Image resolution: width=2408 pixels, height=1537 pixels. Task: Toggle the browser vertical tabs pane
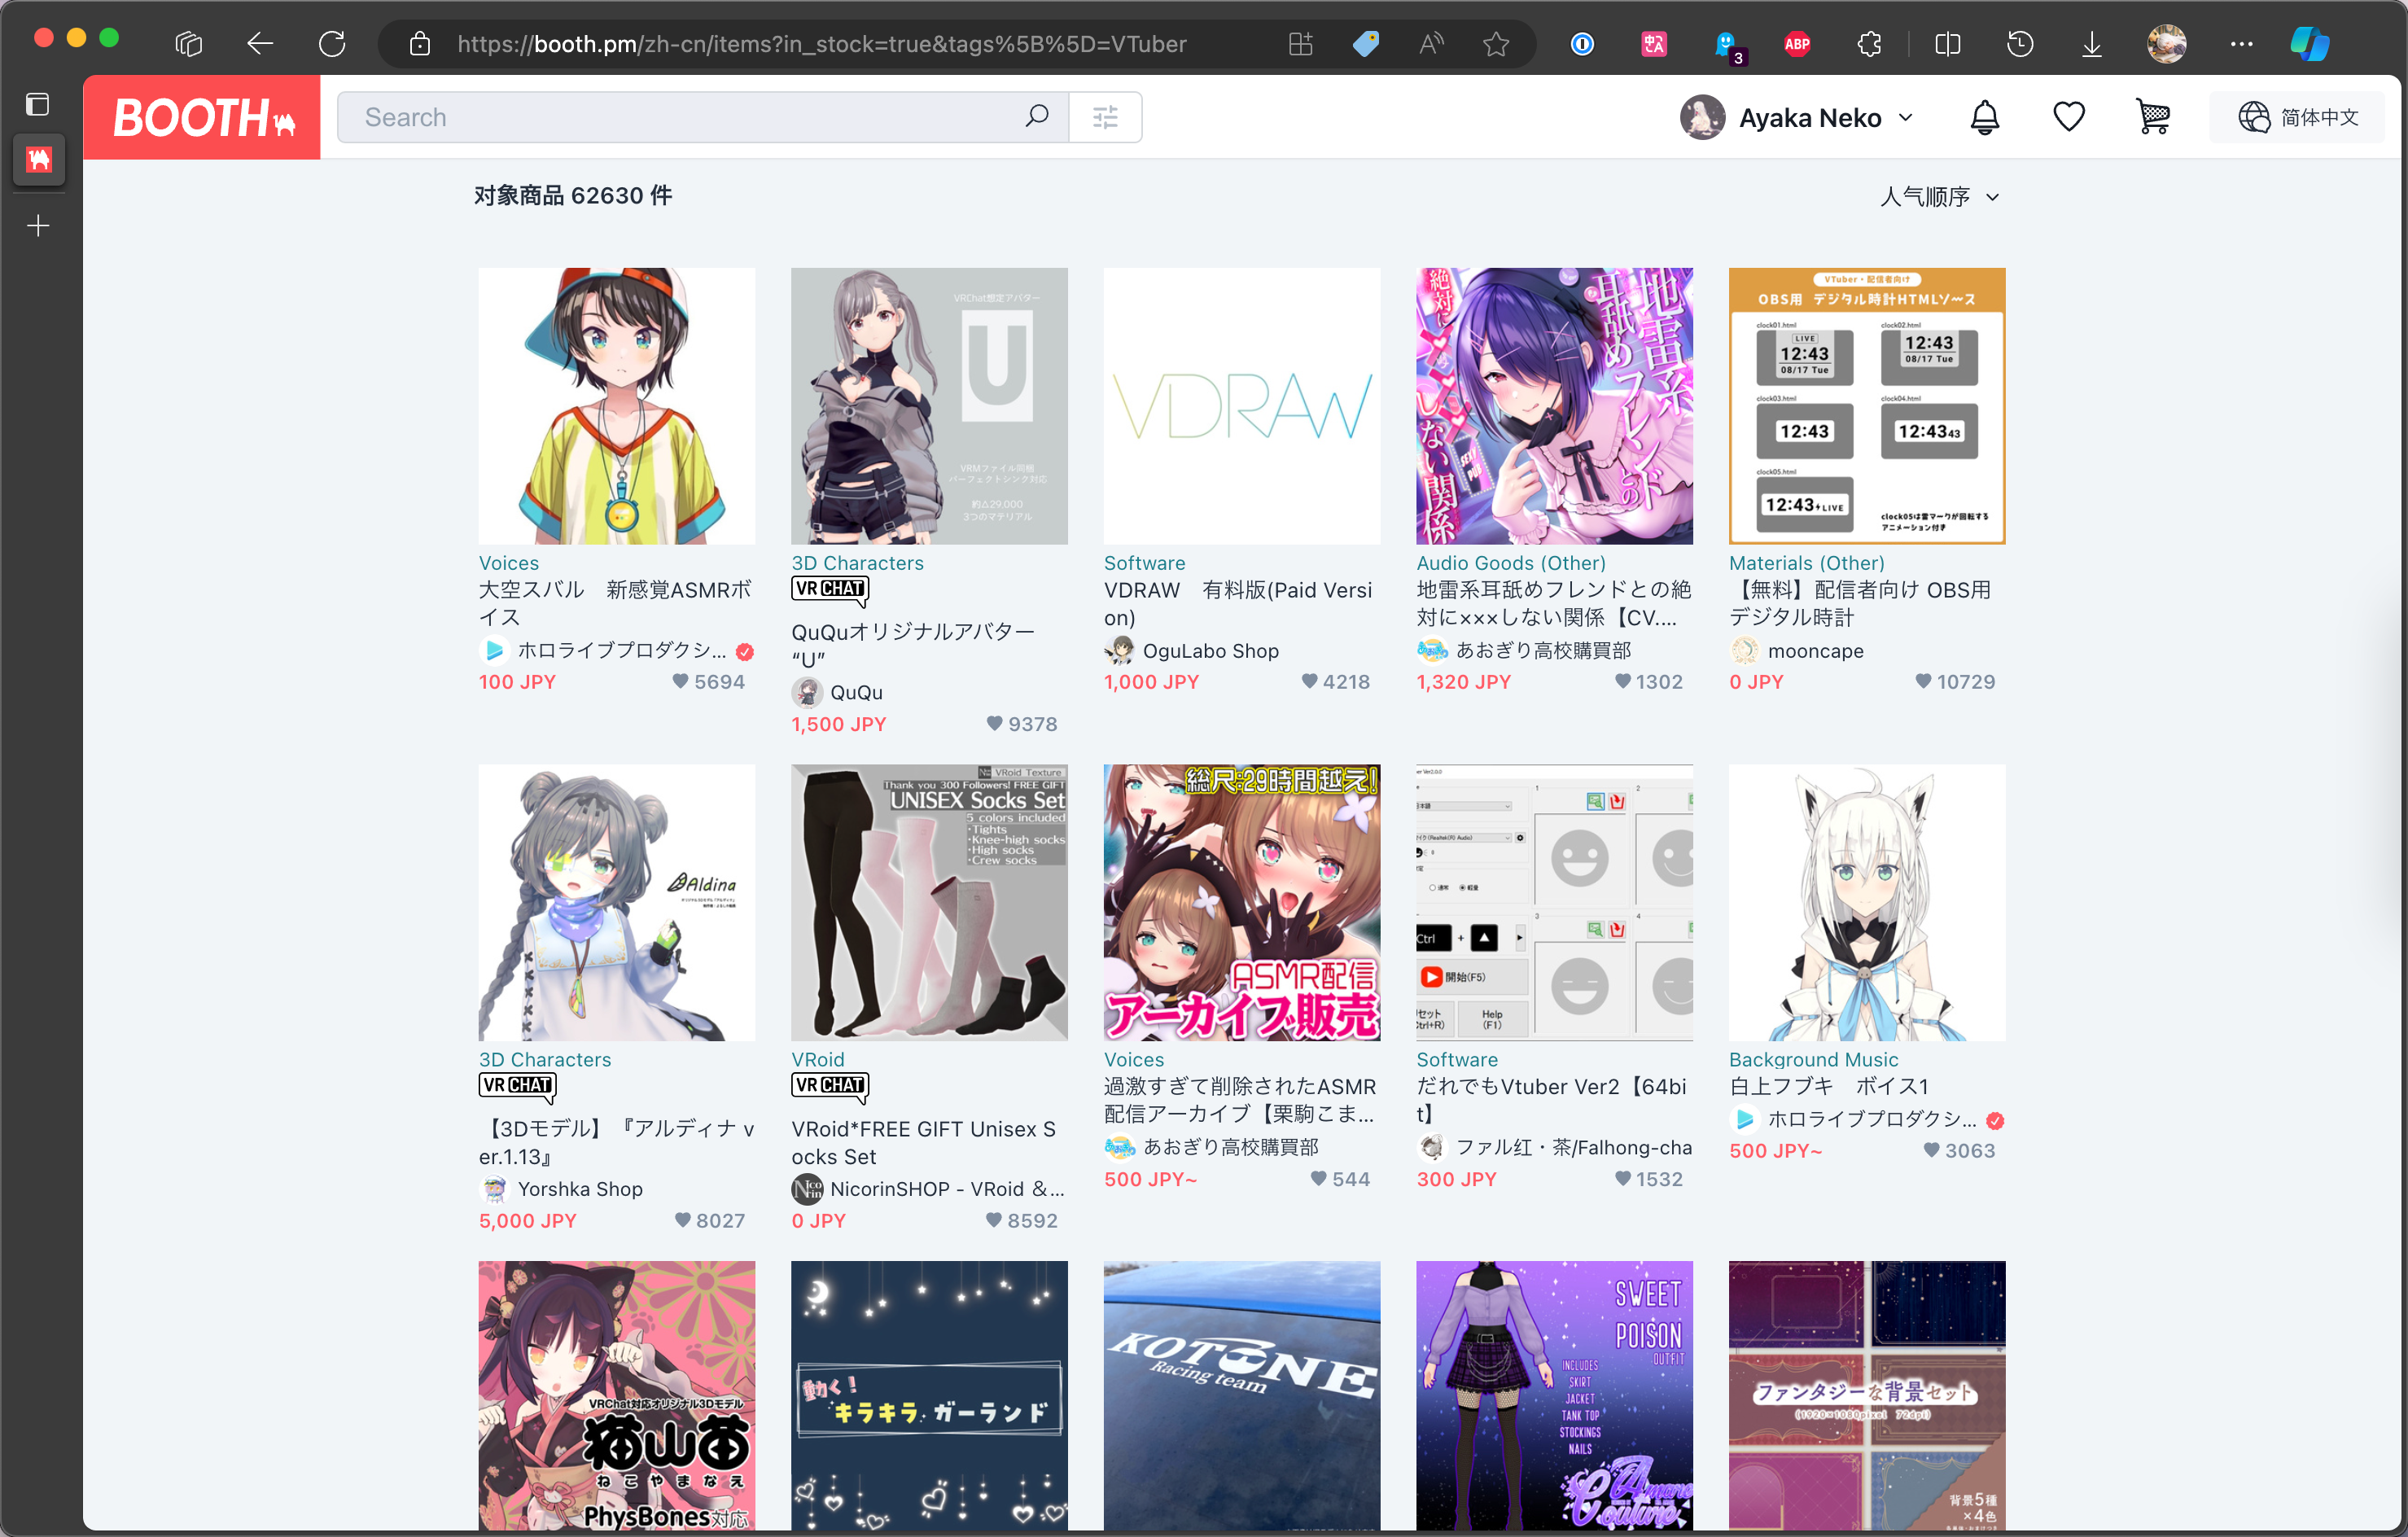coord(38,104)
